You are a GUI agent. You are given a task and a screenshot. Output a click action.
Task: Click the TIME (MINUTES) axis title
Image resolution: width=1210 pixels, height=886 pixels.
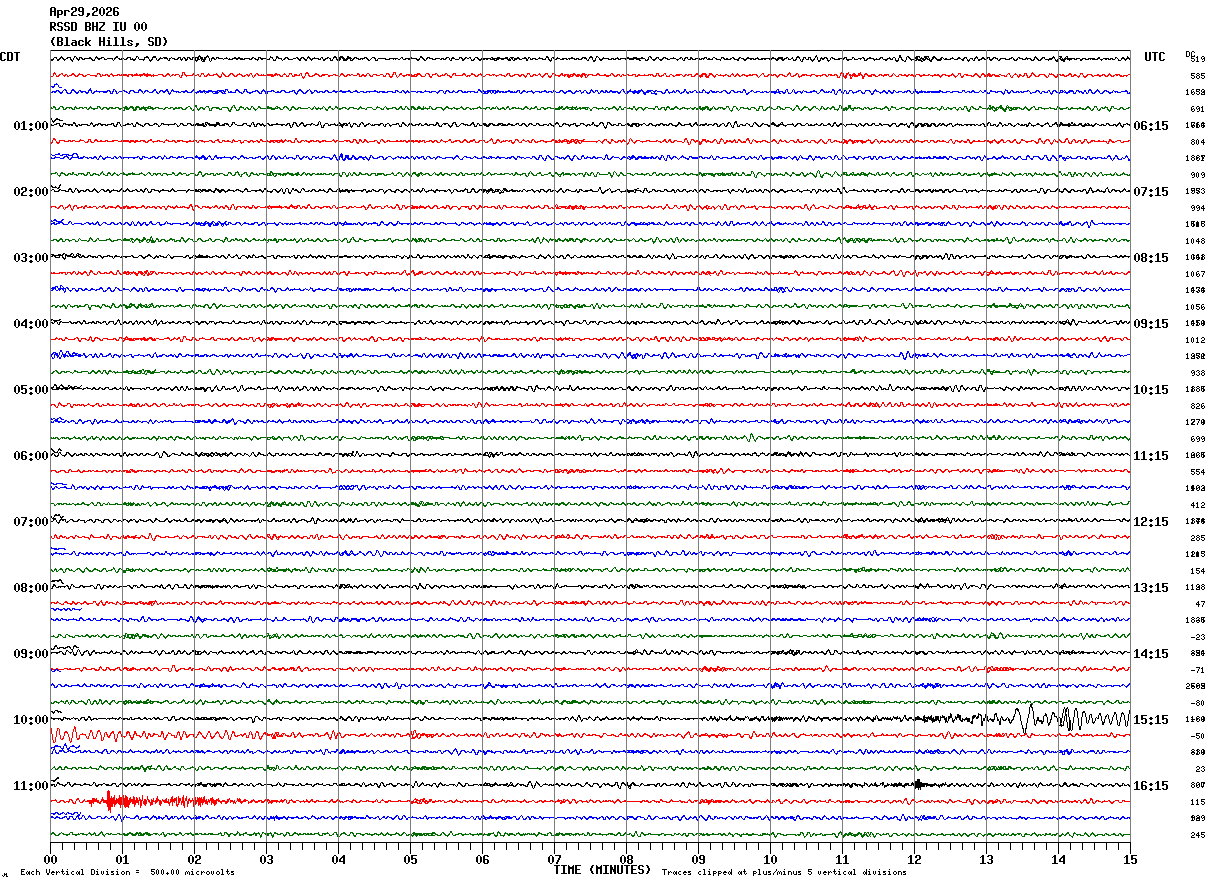[602, 870]
